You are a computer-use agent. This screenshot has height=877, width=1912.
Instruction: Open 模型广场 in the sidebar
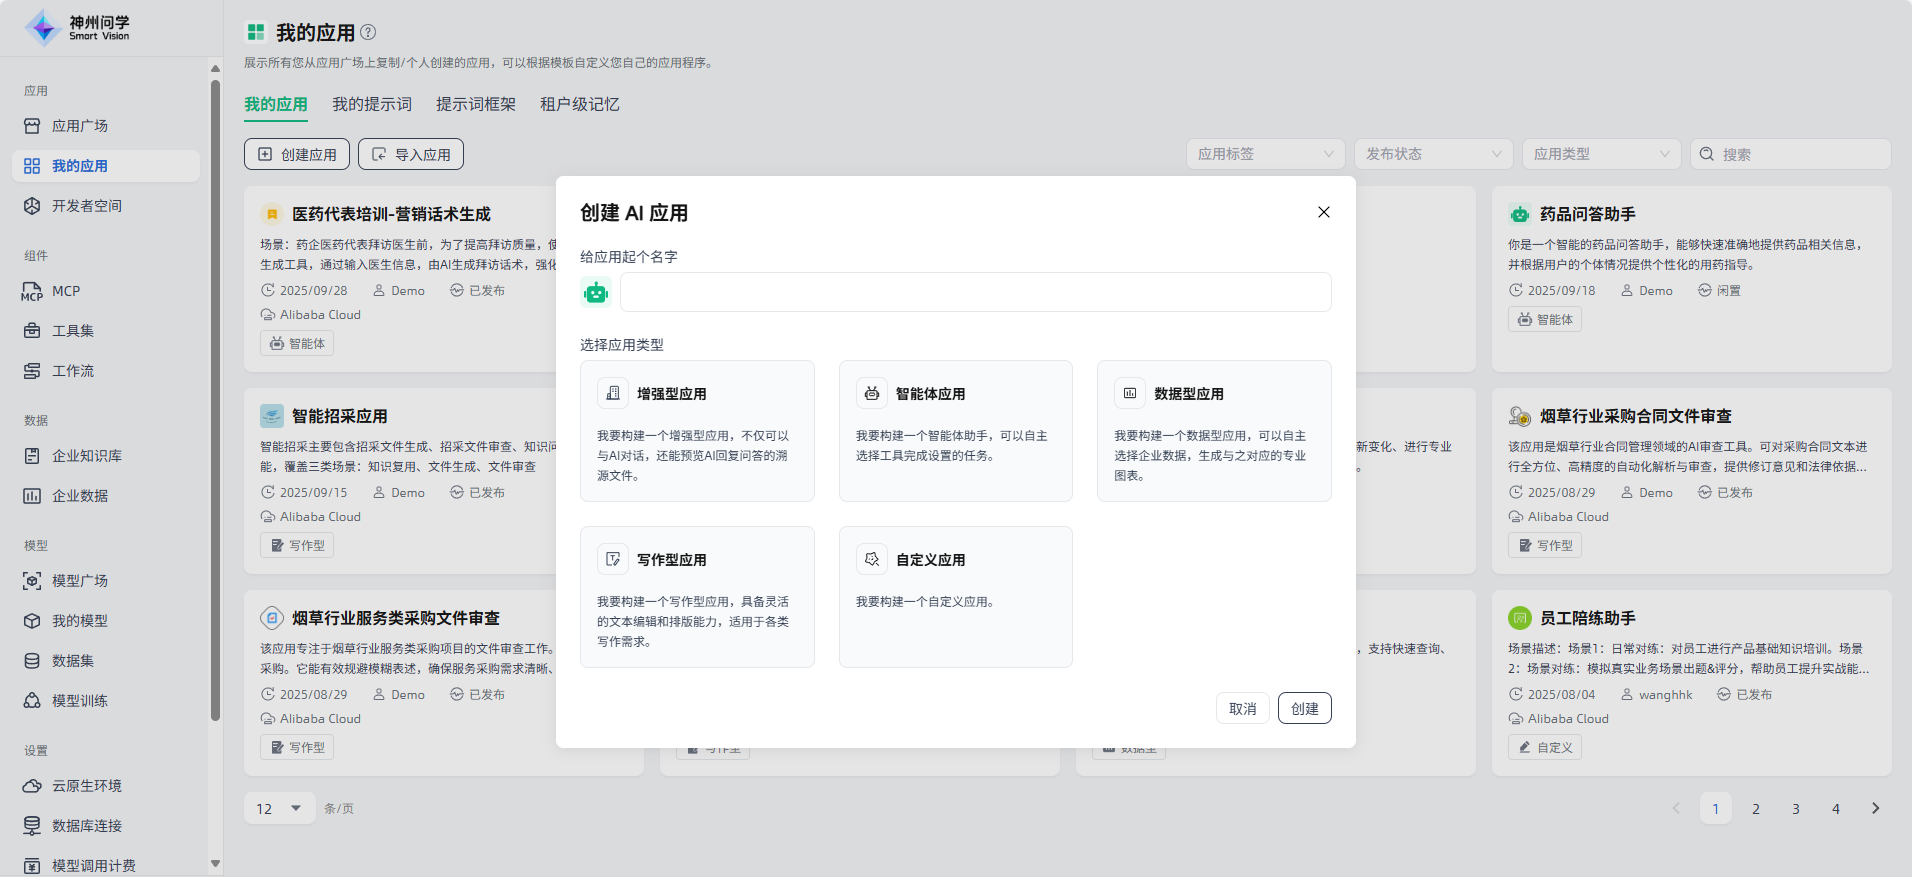(x=80, y=581)
